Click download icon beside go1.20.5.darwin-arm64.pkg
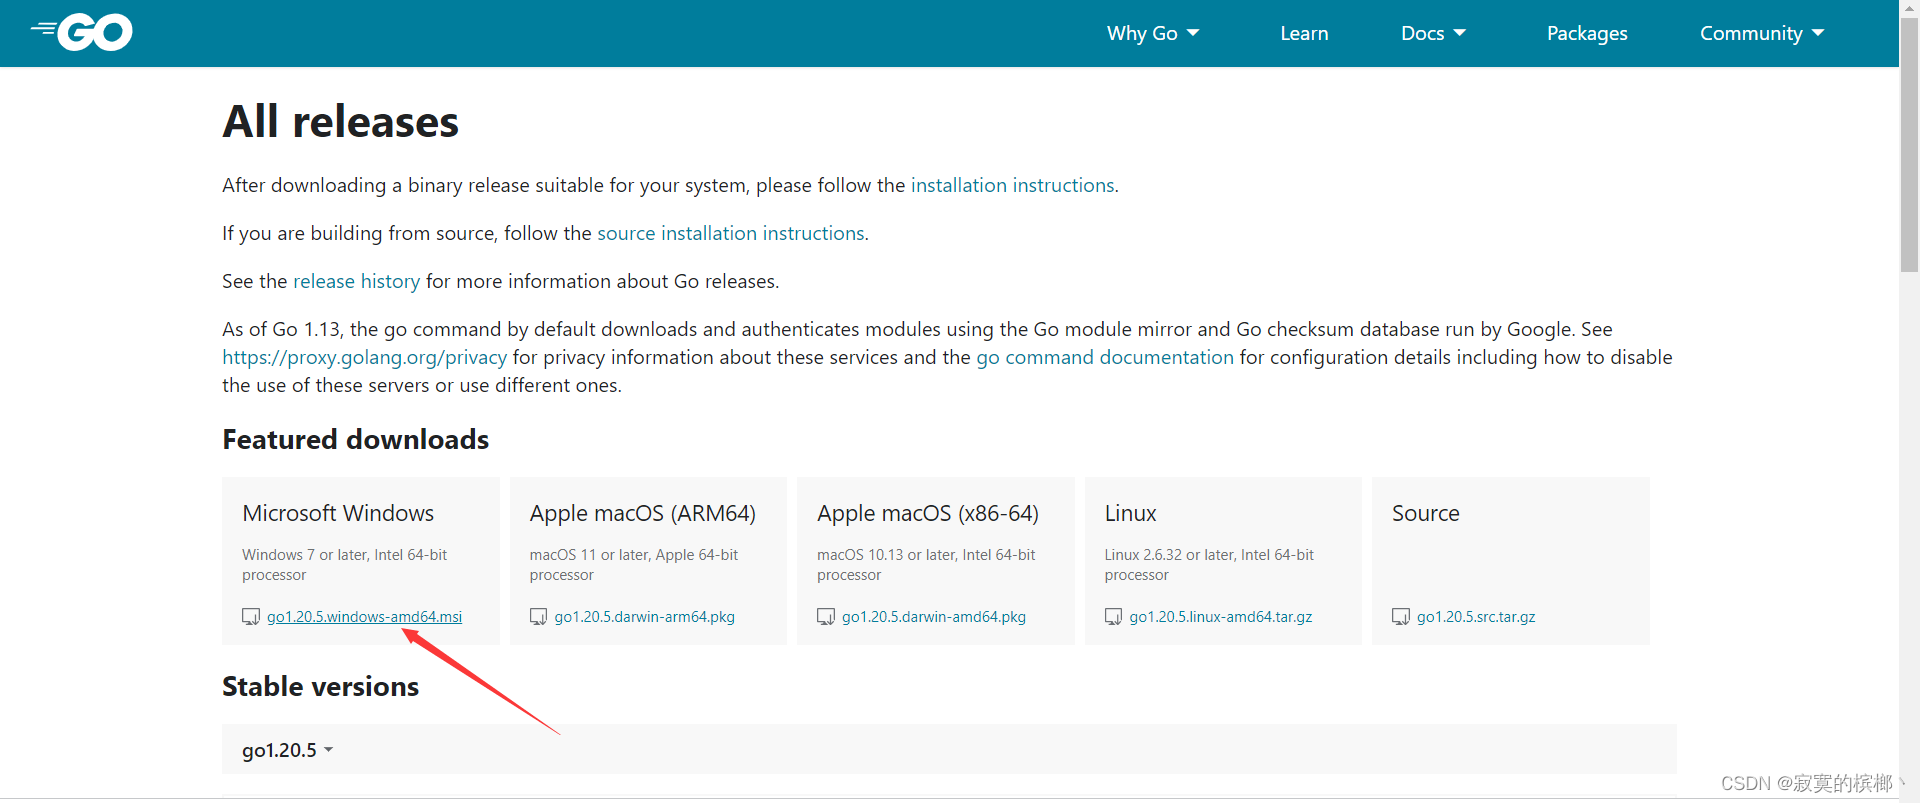 point(538,617)
